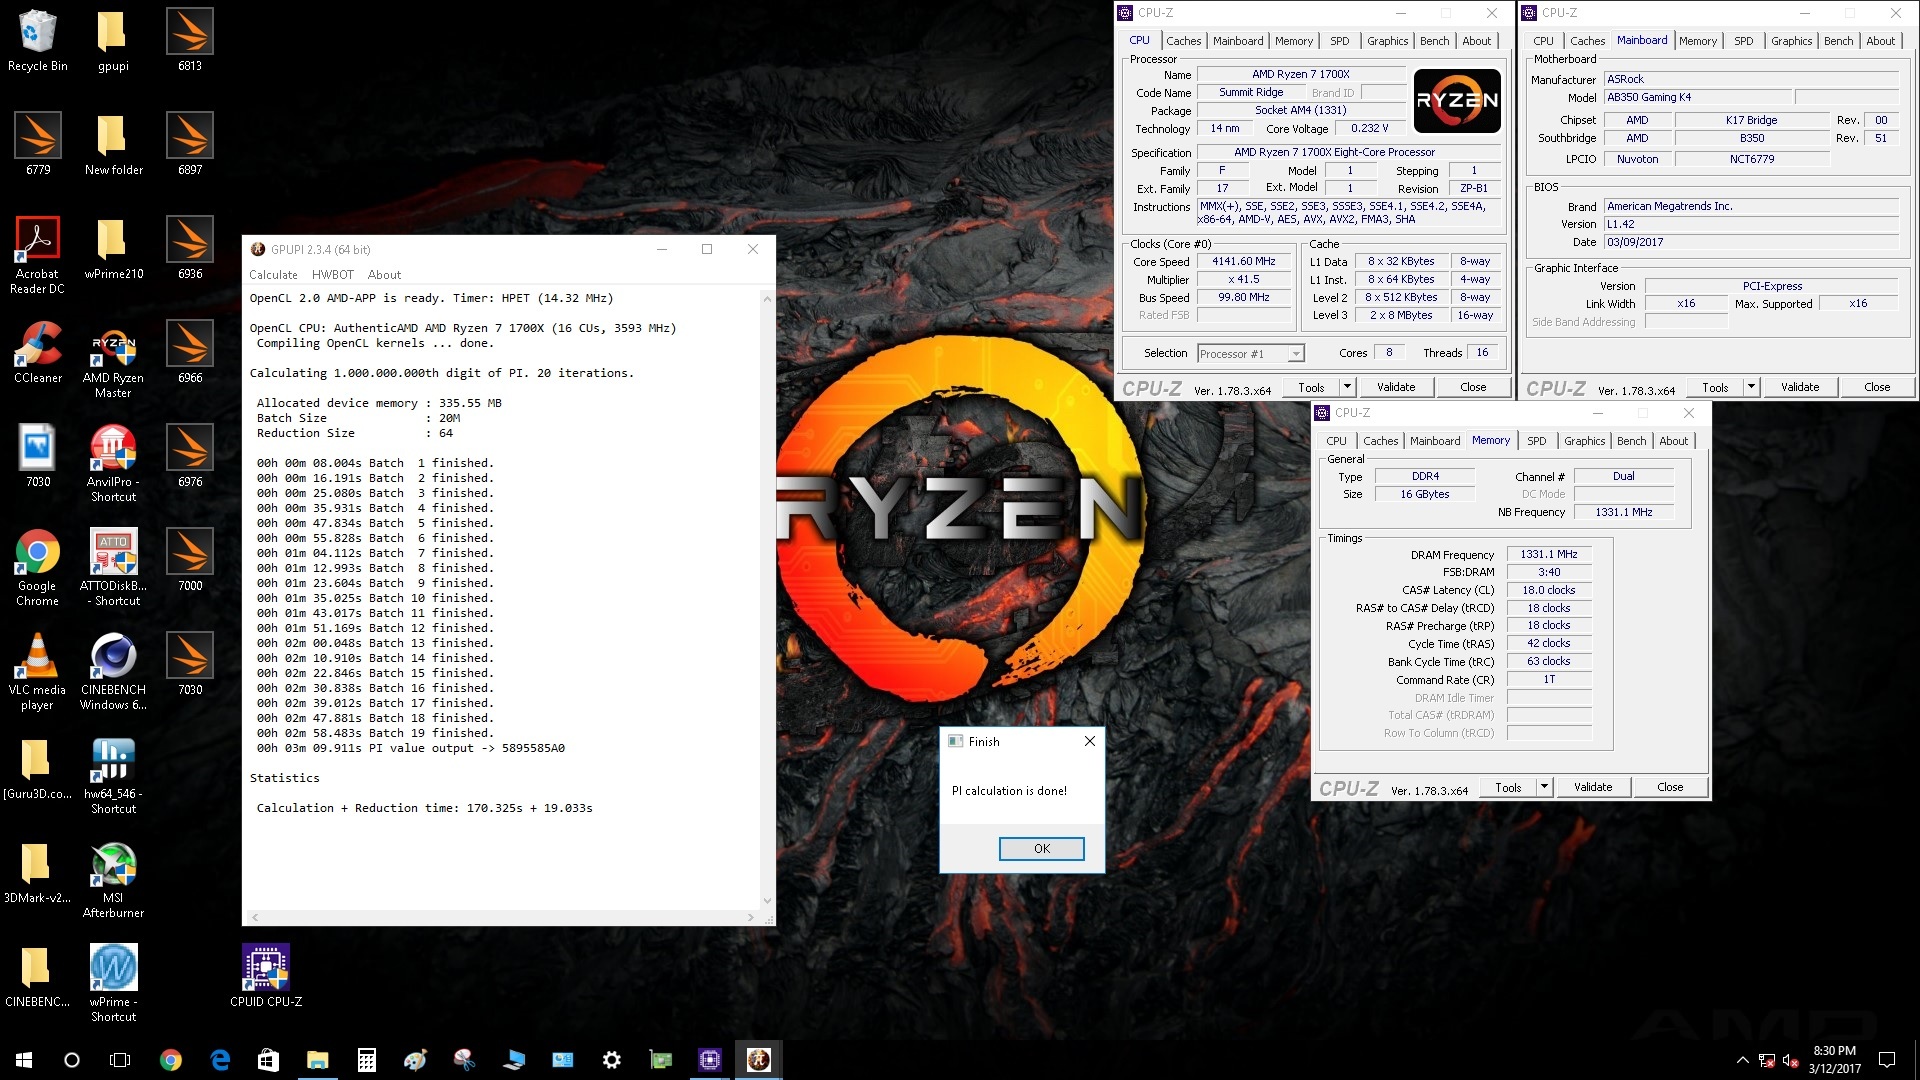
Task: Switch to SPD tab in Mainboard CPU-Z window
Action: coord(1743,41)
